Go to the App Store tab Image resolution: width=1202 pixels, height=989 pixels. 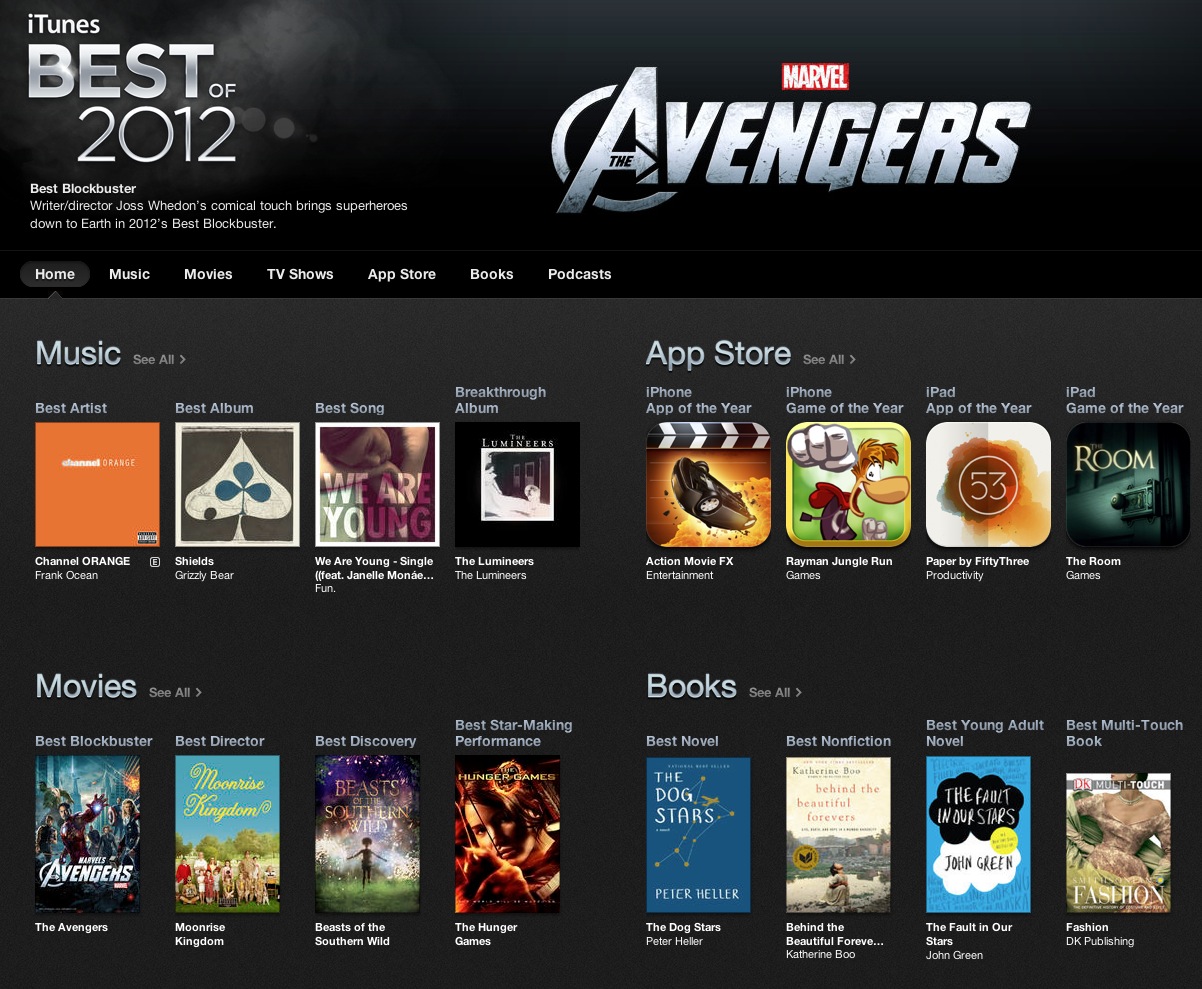coord(402,274)
